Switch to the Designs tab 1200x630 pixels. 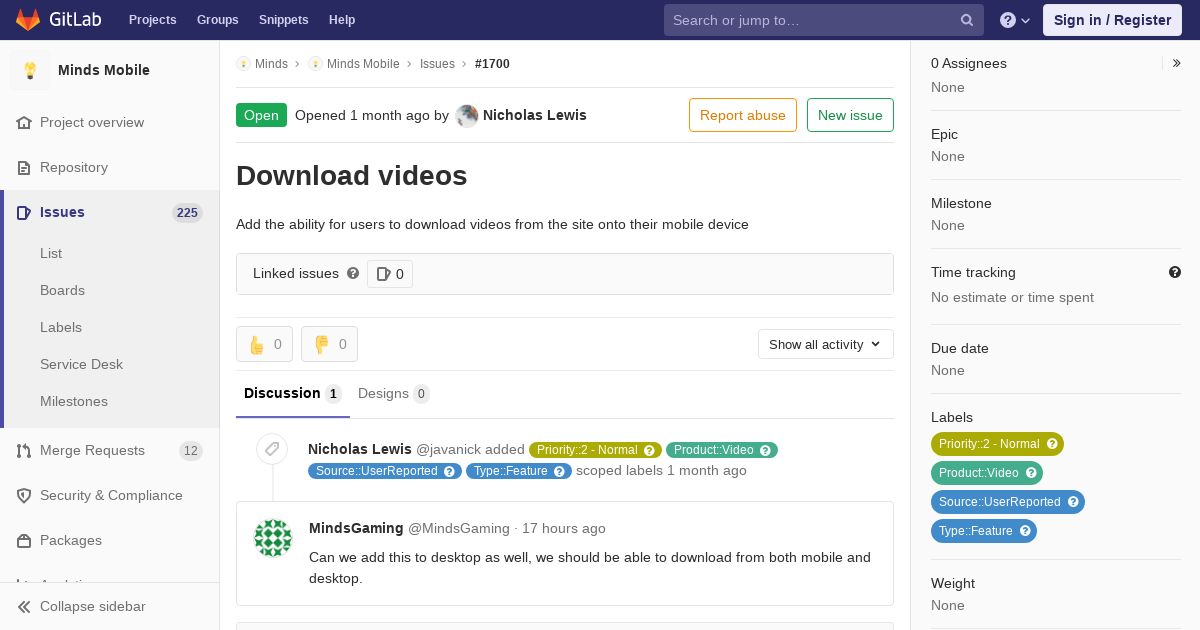click(393, 393)
